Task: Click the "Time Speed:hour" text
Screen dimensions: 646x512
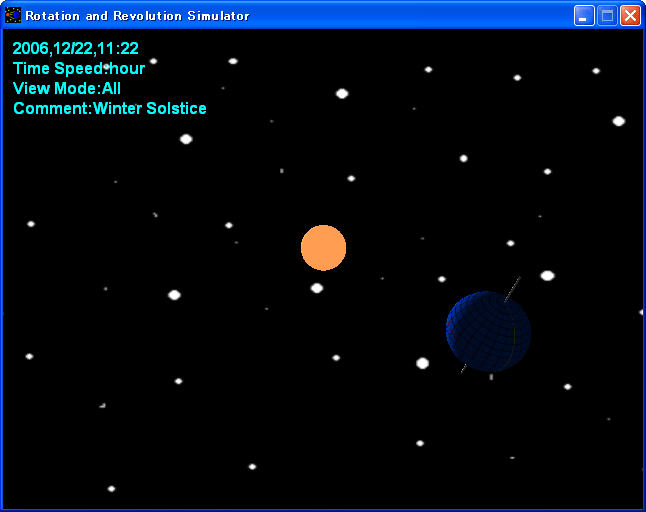Action: point(79,68)
